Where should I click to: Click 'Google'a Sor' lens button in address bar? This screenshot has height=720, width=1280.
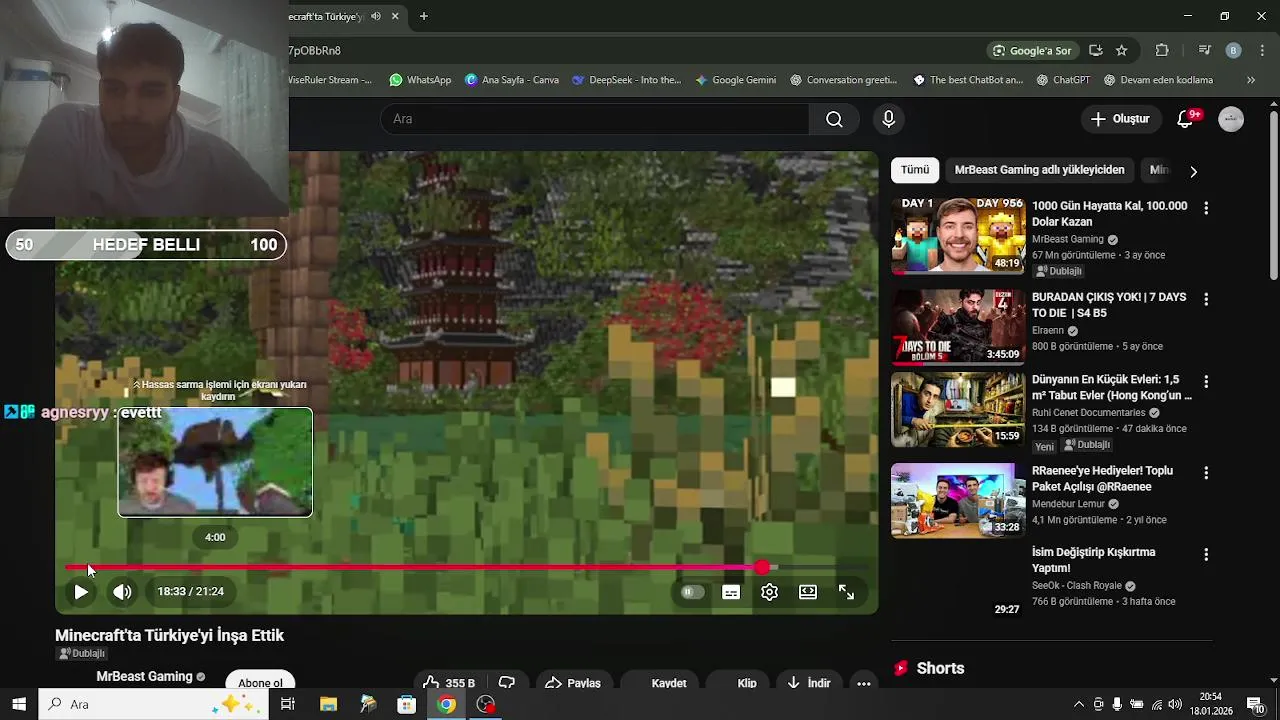click(x=1031, y=51)
